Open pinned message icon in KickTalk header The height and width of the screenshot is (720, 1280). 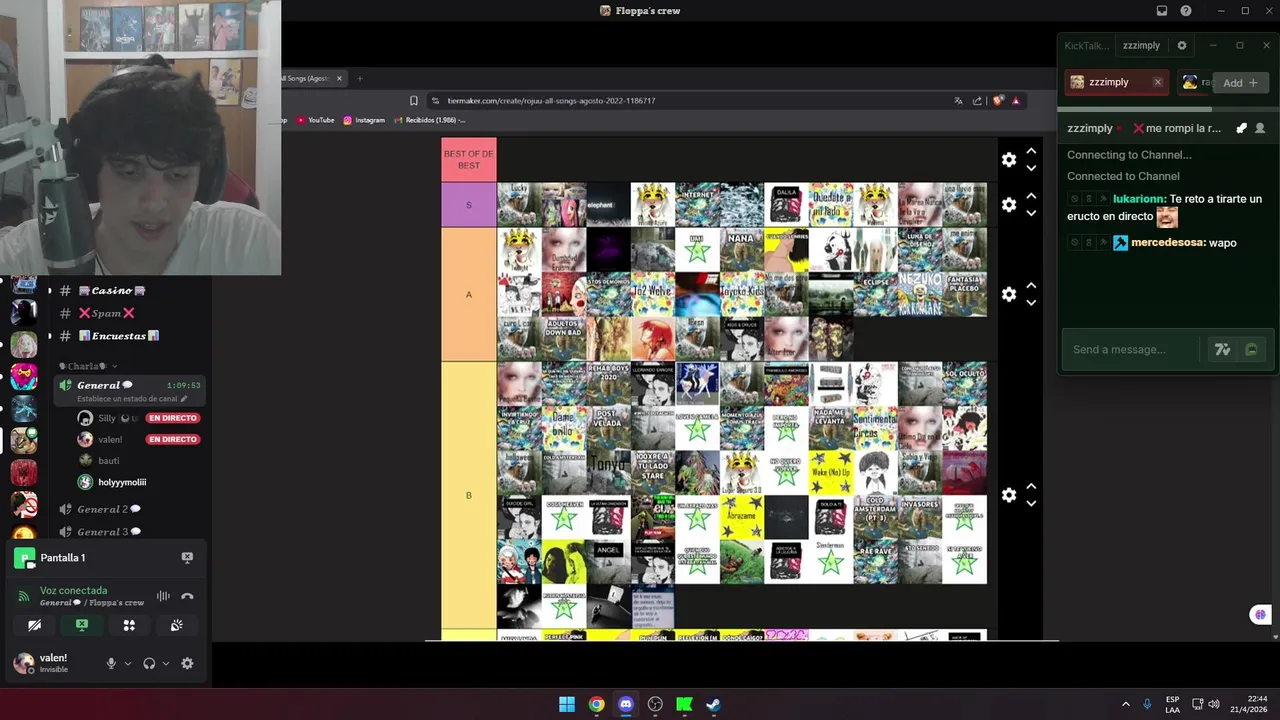[1241, 128]
